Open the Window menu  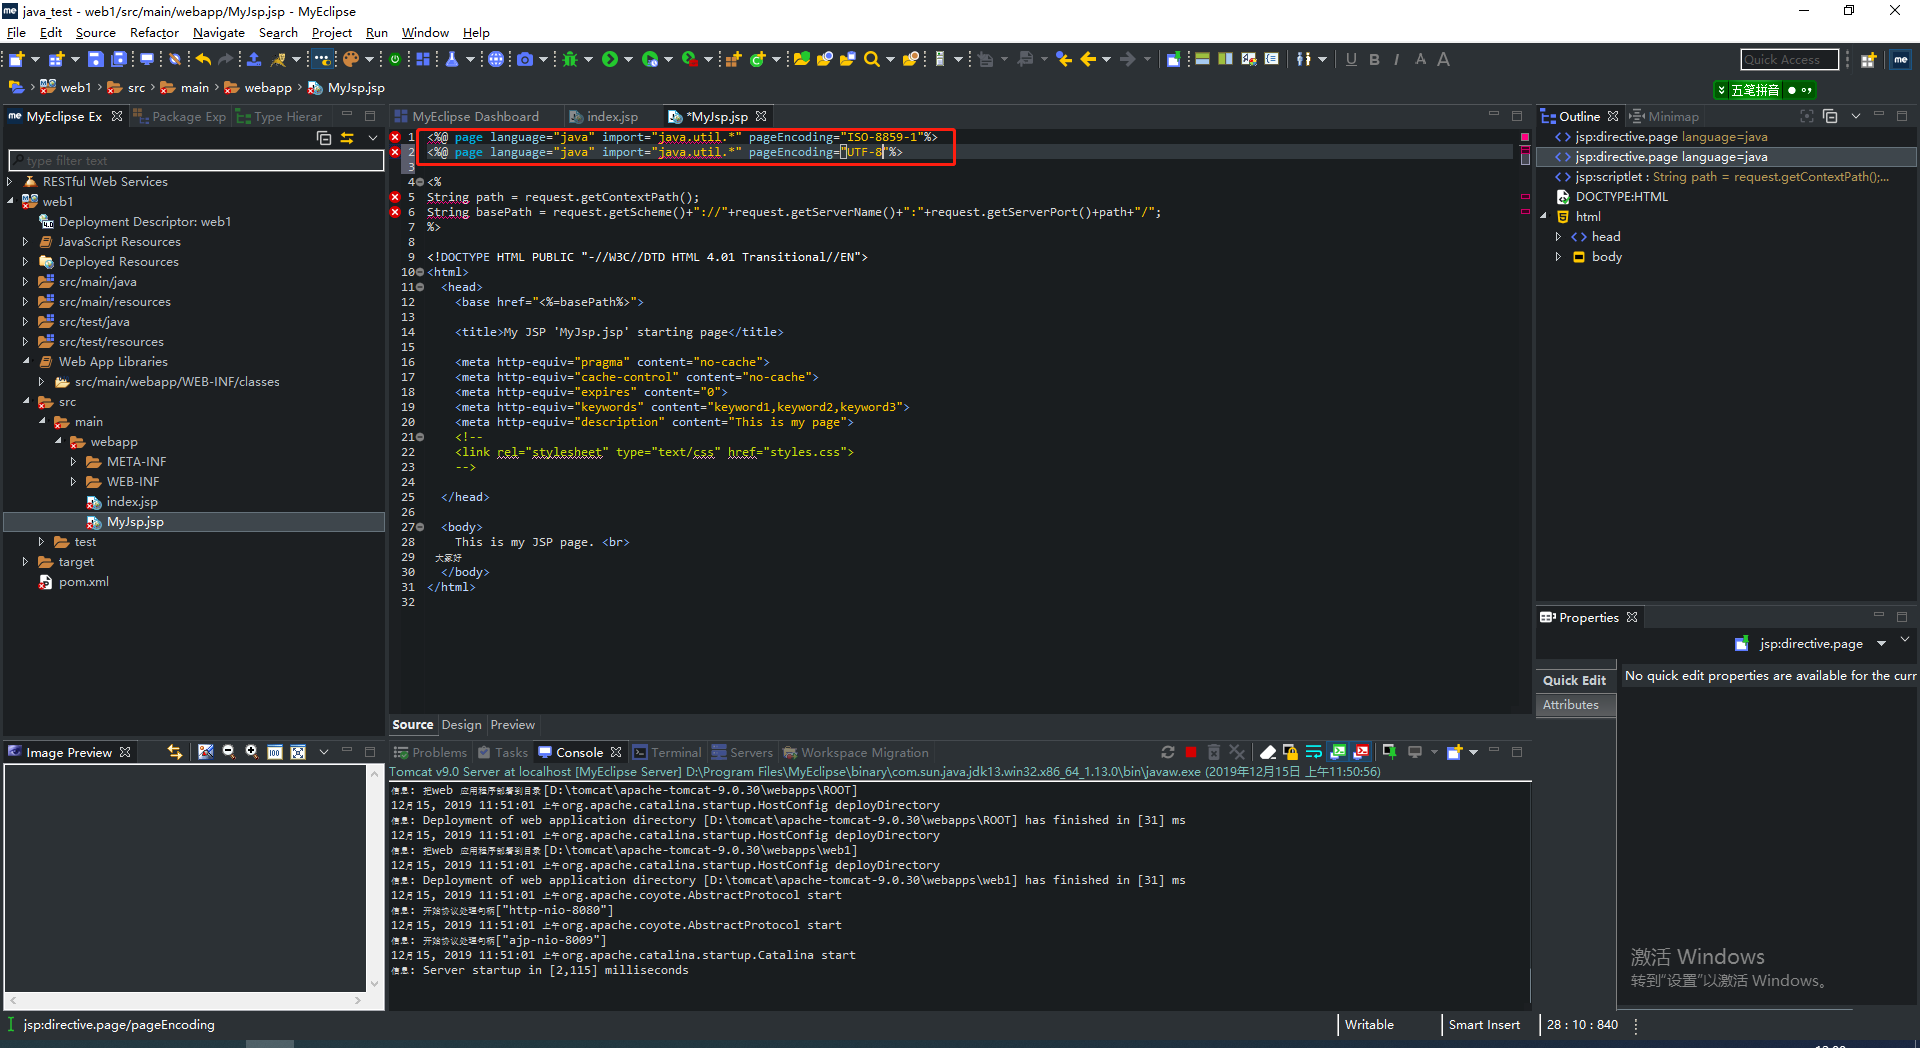tap(425, 33)
